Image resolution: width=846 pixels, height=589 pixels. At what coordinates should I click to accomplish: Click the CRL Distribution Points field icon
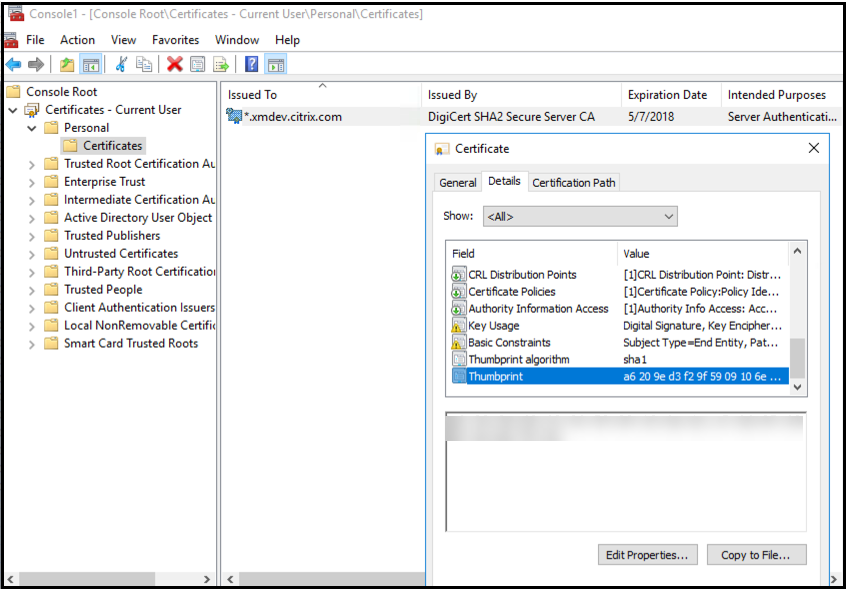[458, 275]
